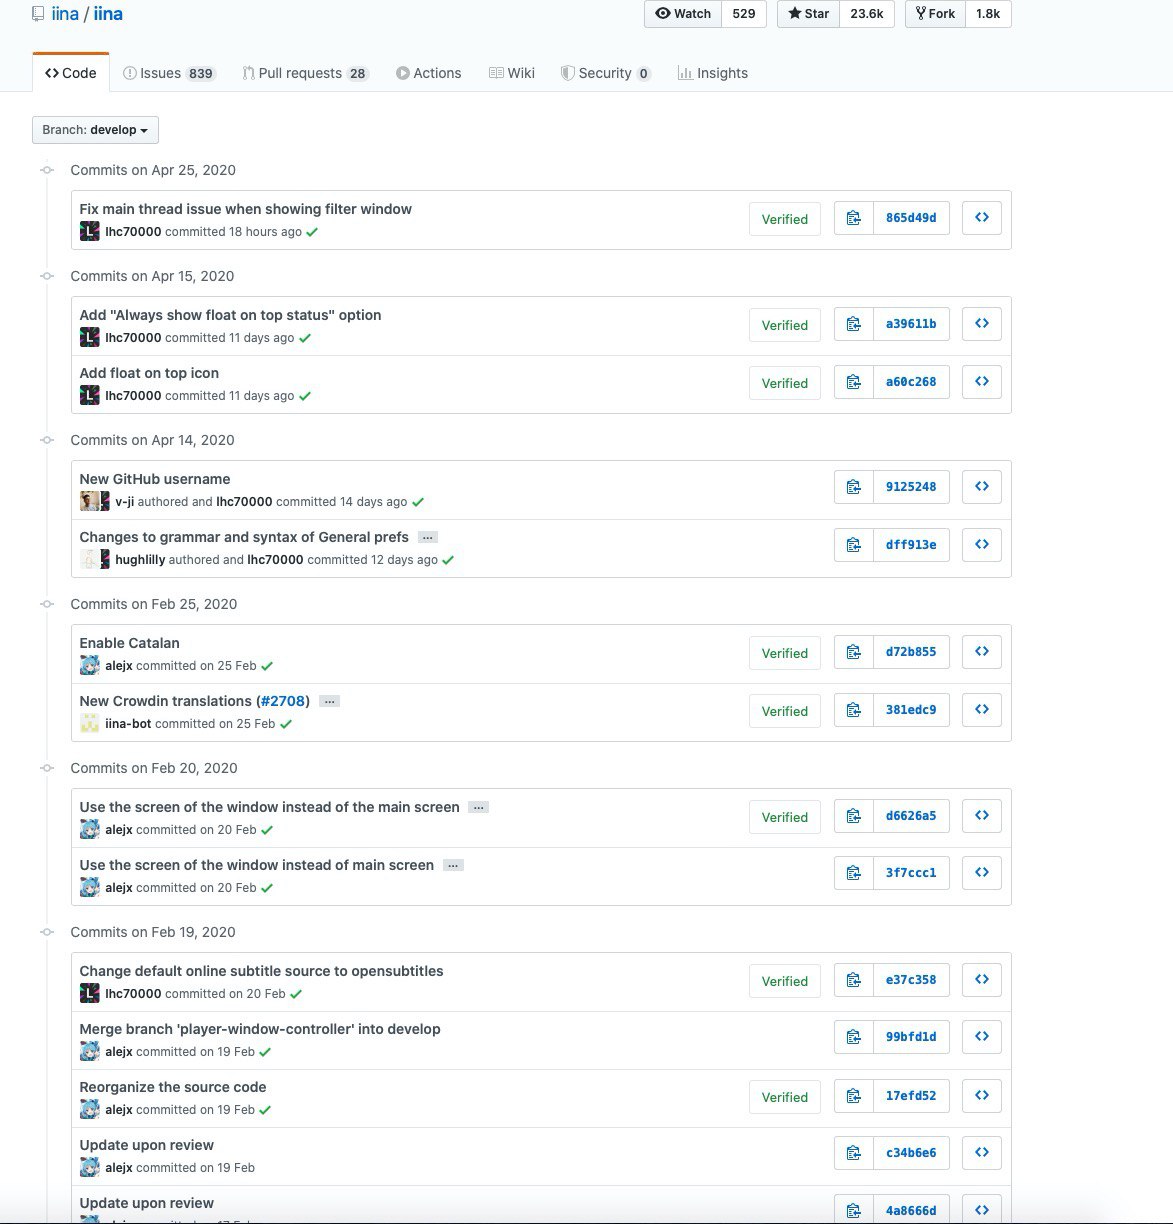The height and width of the screenshot is (1224, 1173).
Task: Copy full SHA for commit d6626a5
Action: pyautogui.click(x=853, y=816)
